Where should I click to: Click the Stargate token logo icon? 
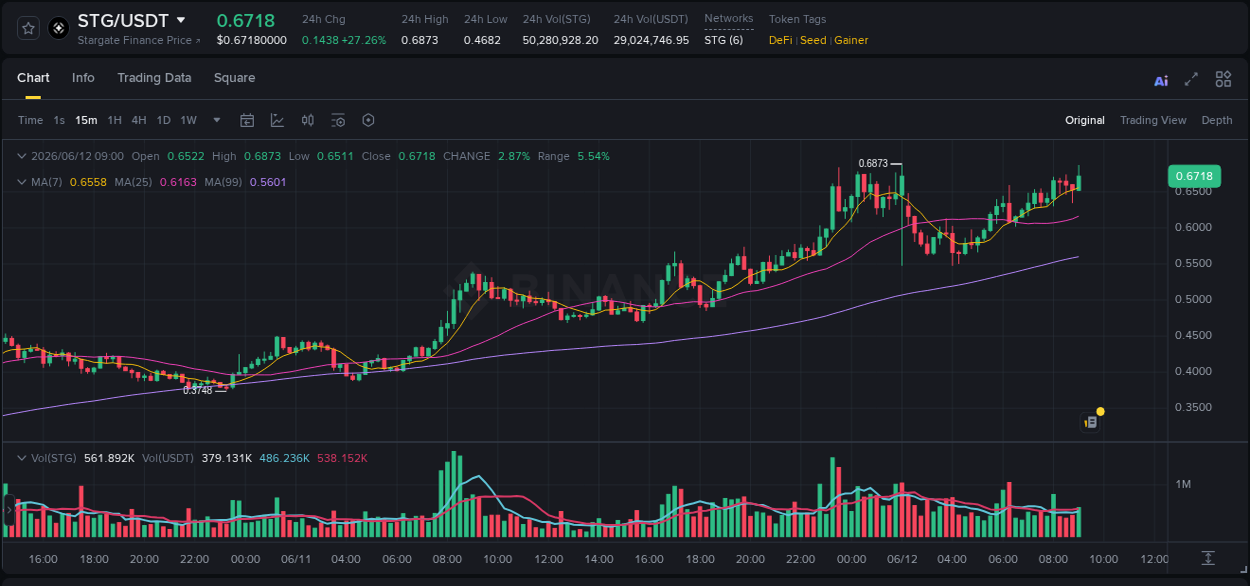coord(58,29)
